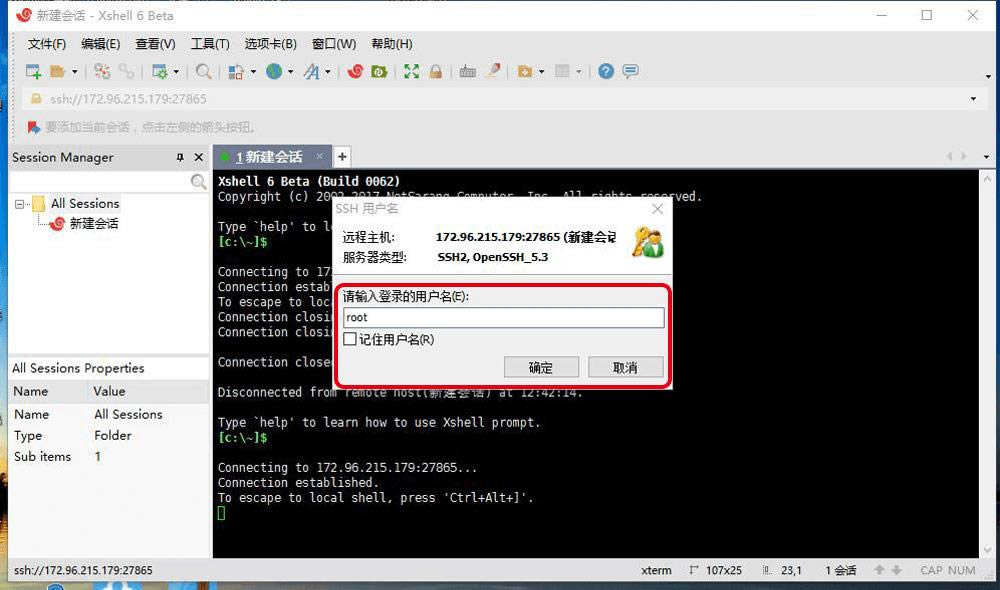The width and height of the screenshot is (1000, 590).
Task: Click the status bar up arrow
Action: click(879, 570)
